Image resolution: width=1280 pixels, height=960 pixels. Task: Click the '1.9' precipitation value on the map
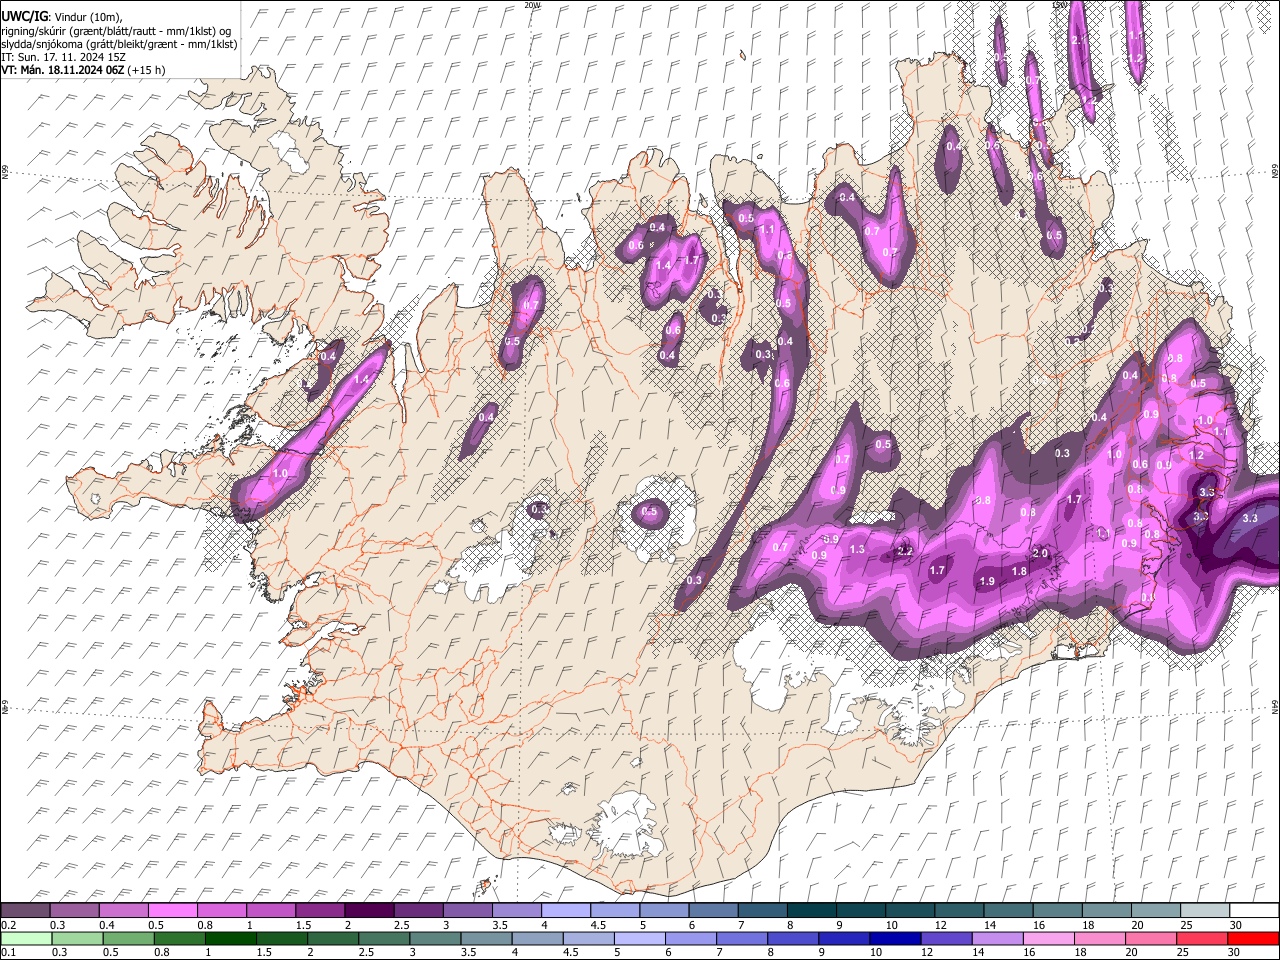point(987,581)
